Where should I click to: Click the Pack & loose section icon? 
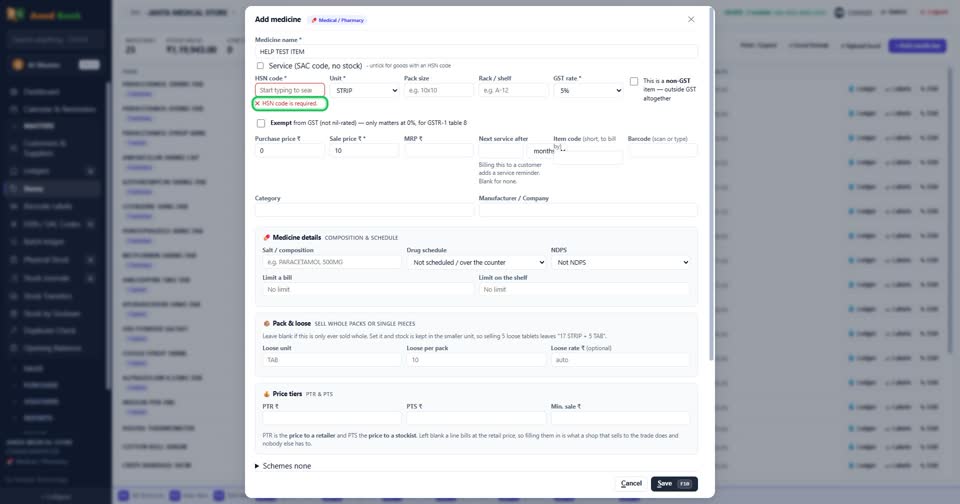tap(266, 323)
